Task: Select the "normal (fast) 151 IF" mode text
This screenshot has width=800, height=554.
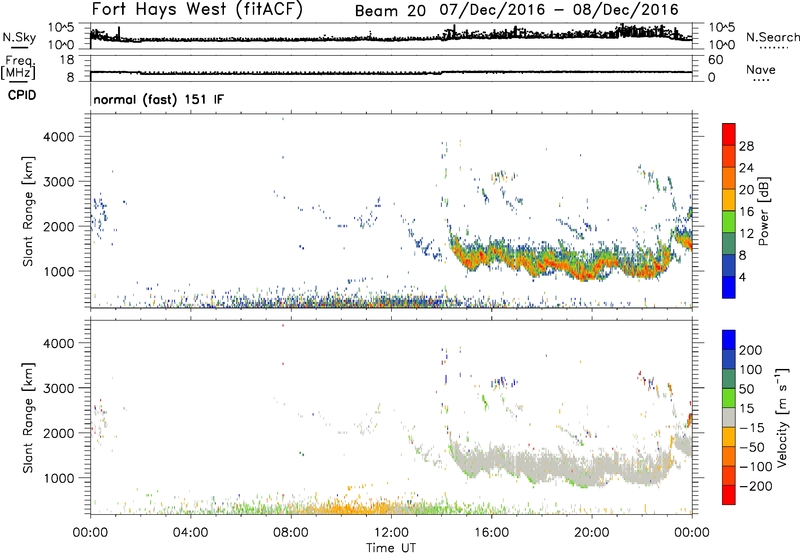Action: [x=158, y=99]
